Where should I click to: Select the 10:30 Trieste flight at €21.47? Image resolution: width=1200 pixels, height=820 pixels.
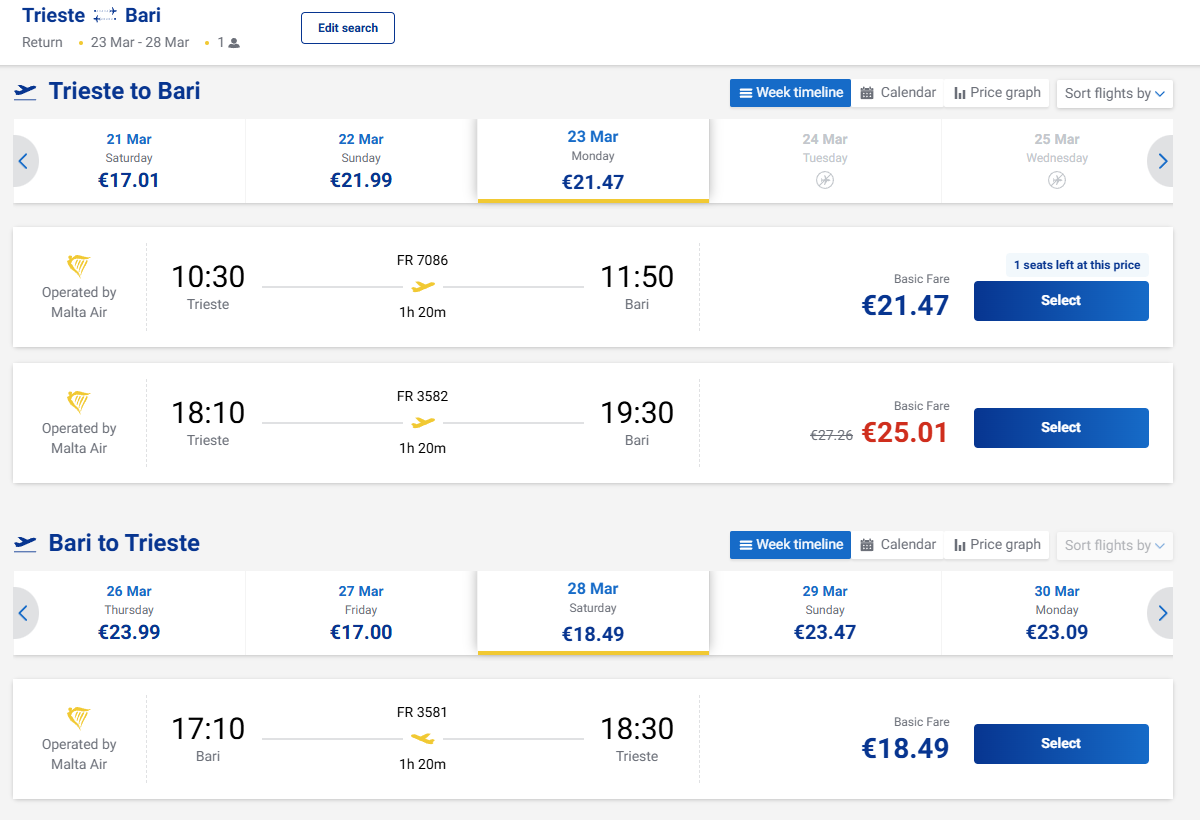pos(1061,301)
